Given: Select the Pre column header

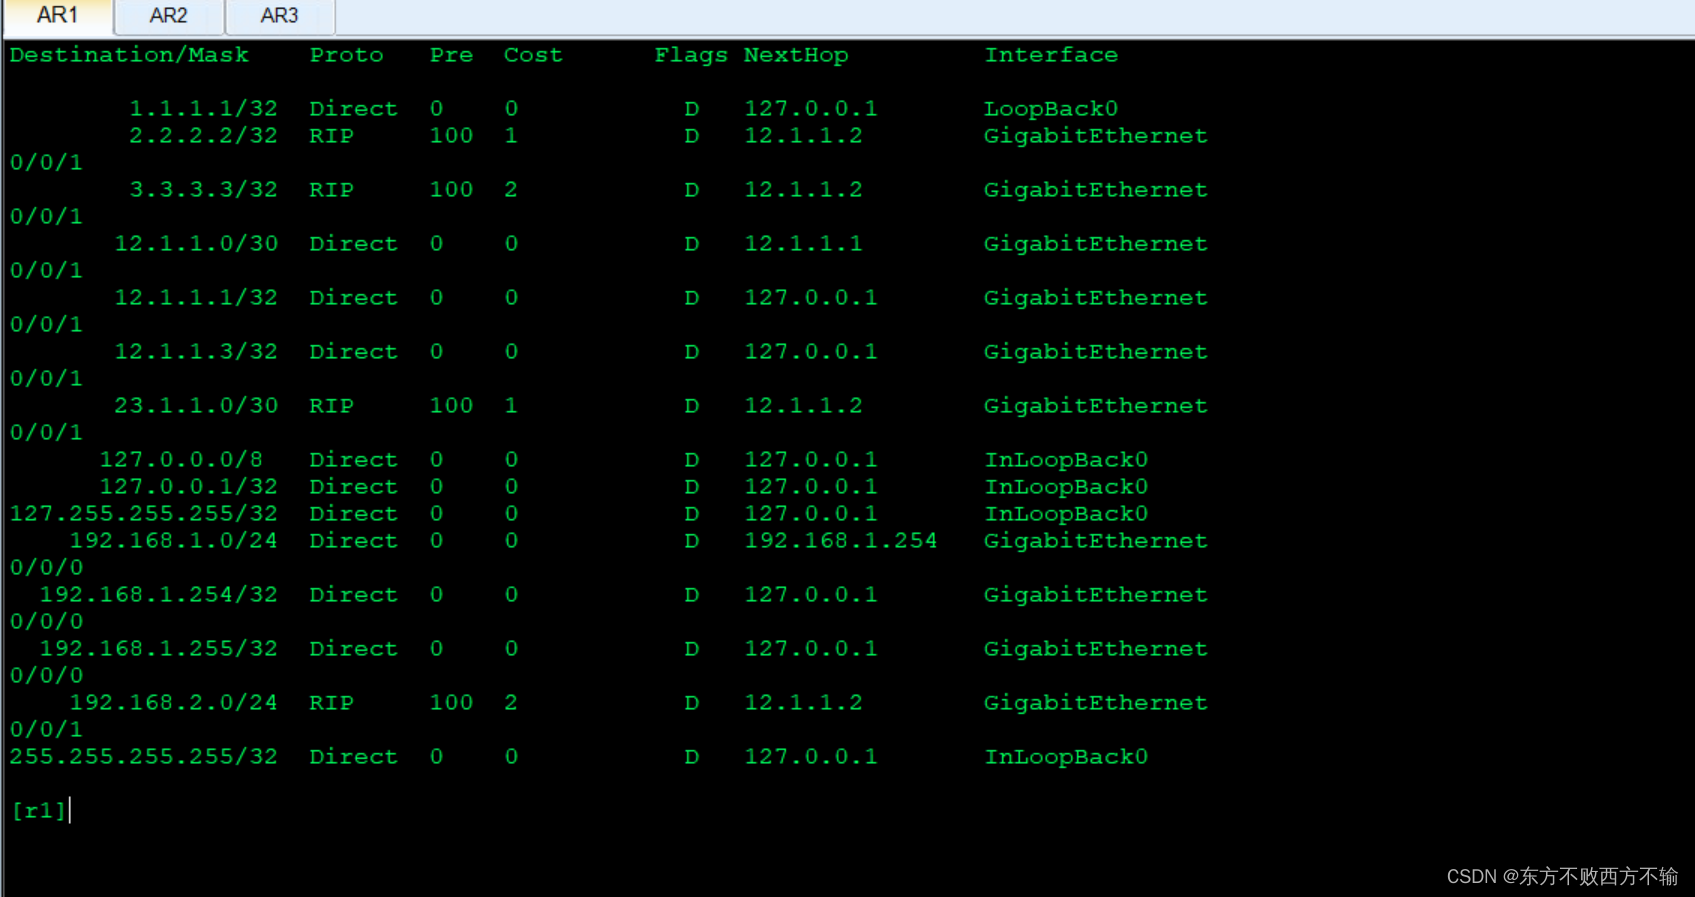Looking at the screenshot, I should tap(451, 55).
